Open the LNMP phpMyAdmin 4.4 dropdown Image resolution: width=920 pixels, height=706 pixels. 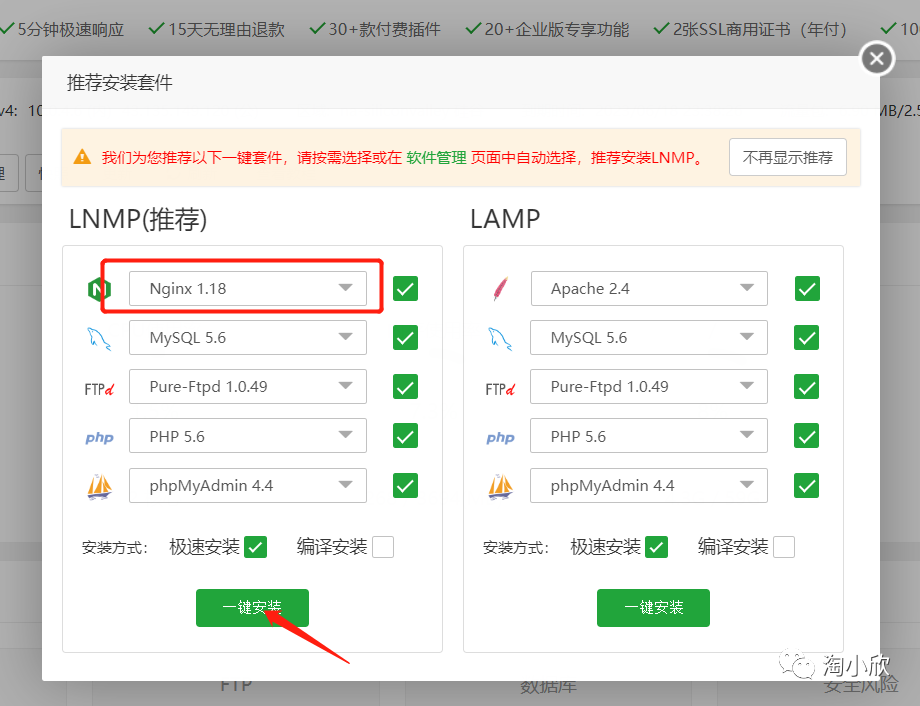click(x=248, y=485)
